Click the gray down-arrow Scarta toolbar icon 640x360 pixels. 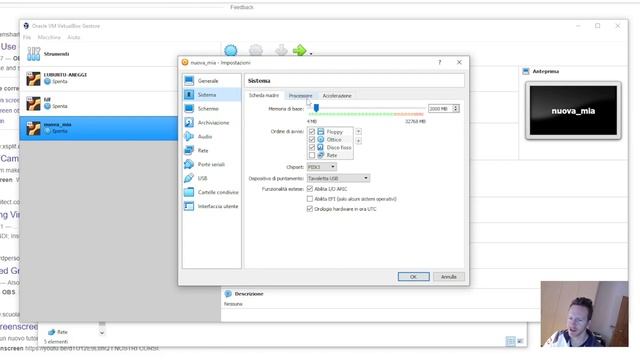click(281, 50)
